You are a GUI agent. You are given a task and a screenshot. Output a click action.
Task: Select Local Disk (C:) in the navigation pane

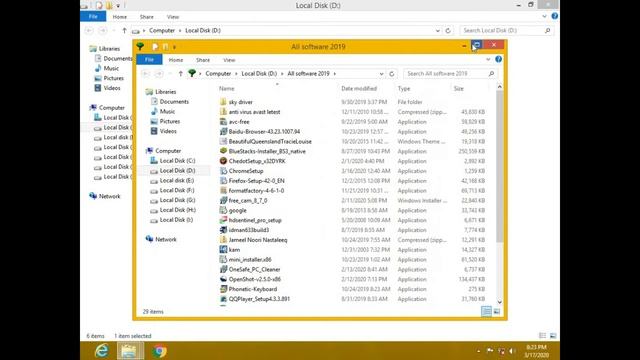click(x=177, y=161)
